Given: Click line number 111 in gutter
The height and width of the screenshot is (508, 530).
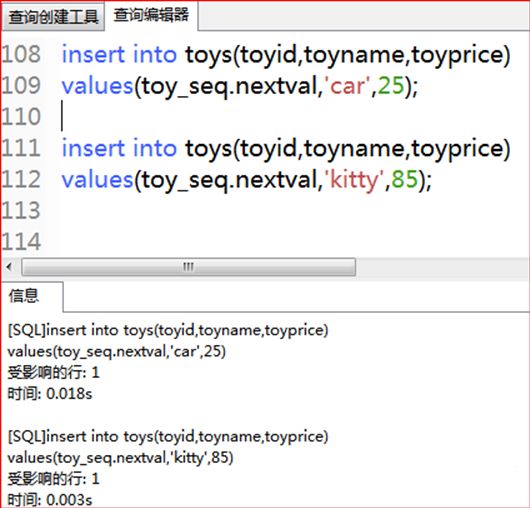Looking at the screenshot, I should point(21,148).
